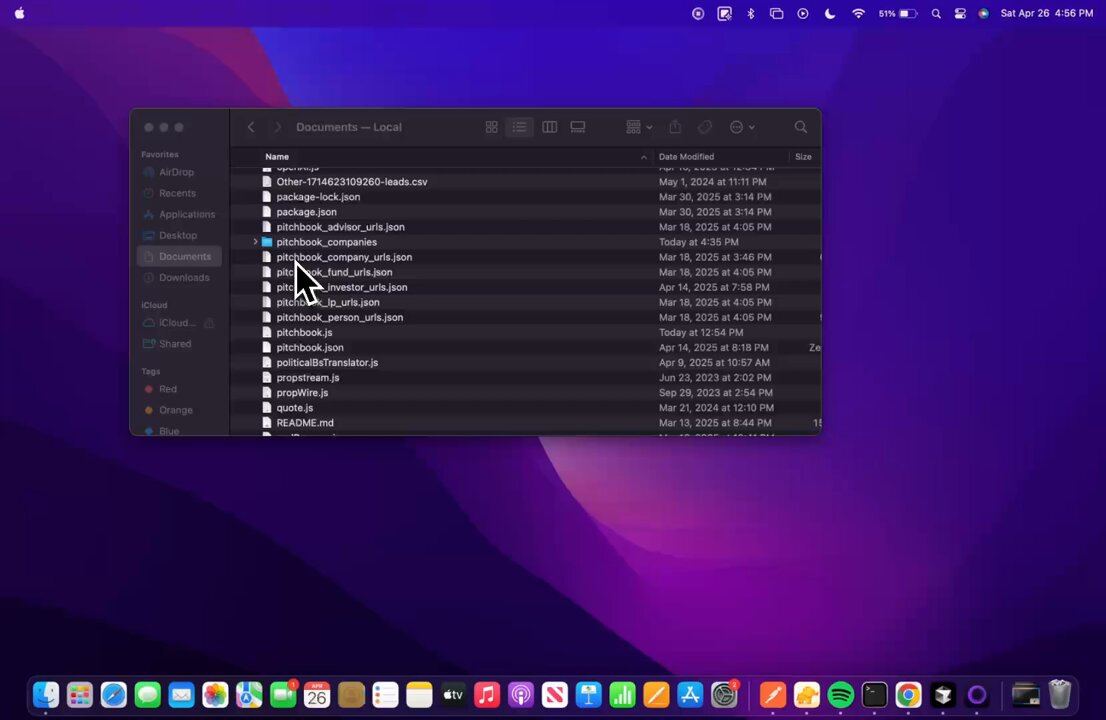Switch Finder to icon view
This screenshot has height=720, width=1106.
point(491,127)
